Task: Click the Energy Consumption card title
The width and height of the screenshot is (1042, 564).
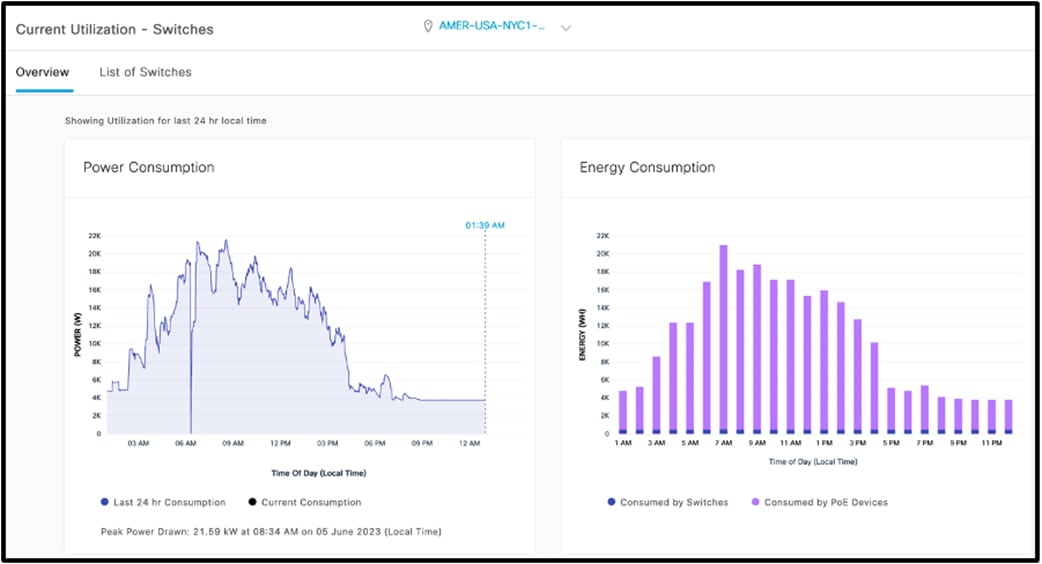Action: pos(647,167)
